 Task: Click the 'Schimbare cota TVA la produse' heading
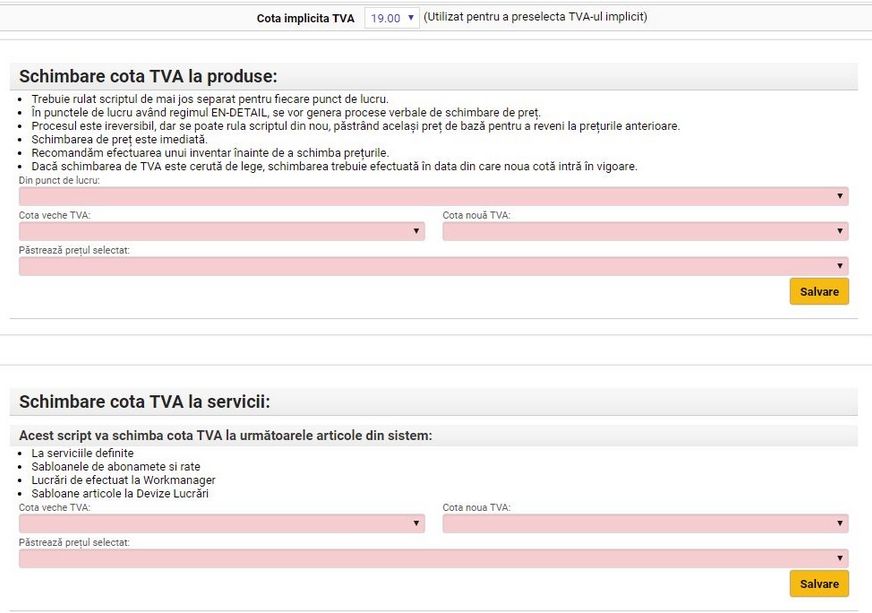tap(148, 77)
